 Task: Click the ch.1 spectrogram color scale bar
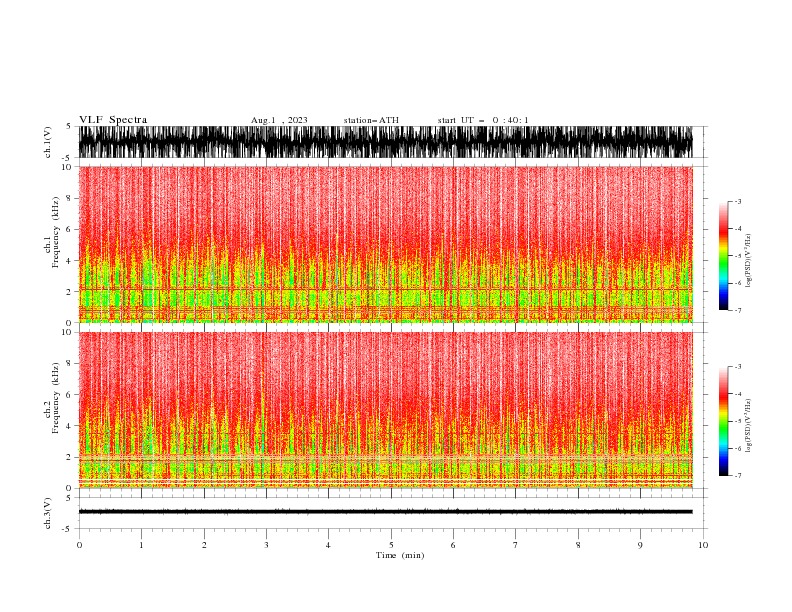tap(724, 256)
